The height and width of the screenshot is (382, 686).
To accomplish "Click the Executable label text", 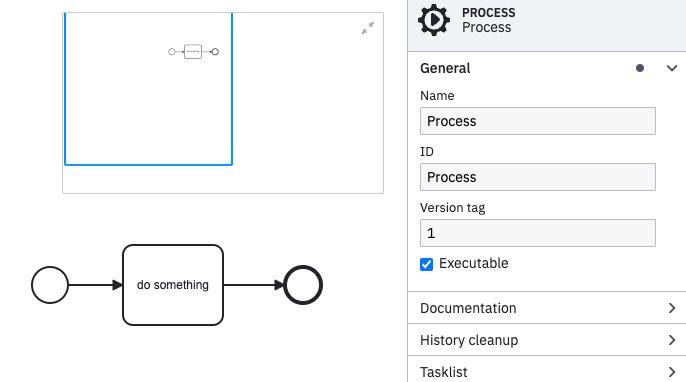I will pos(473,263).
